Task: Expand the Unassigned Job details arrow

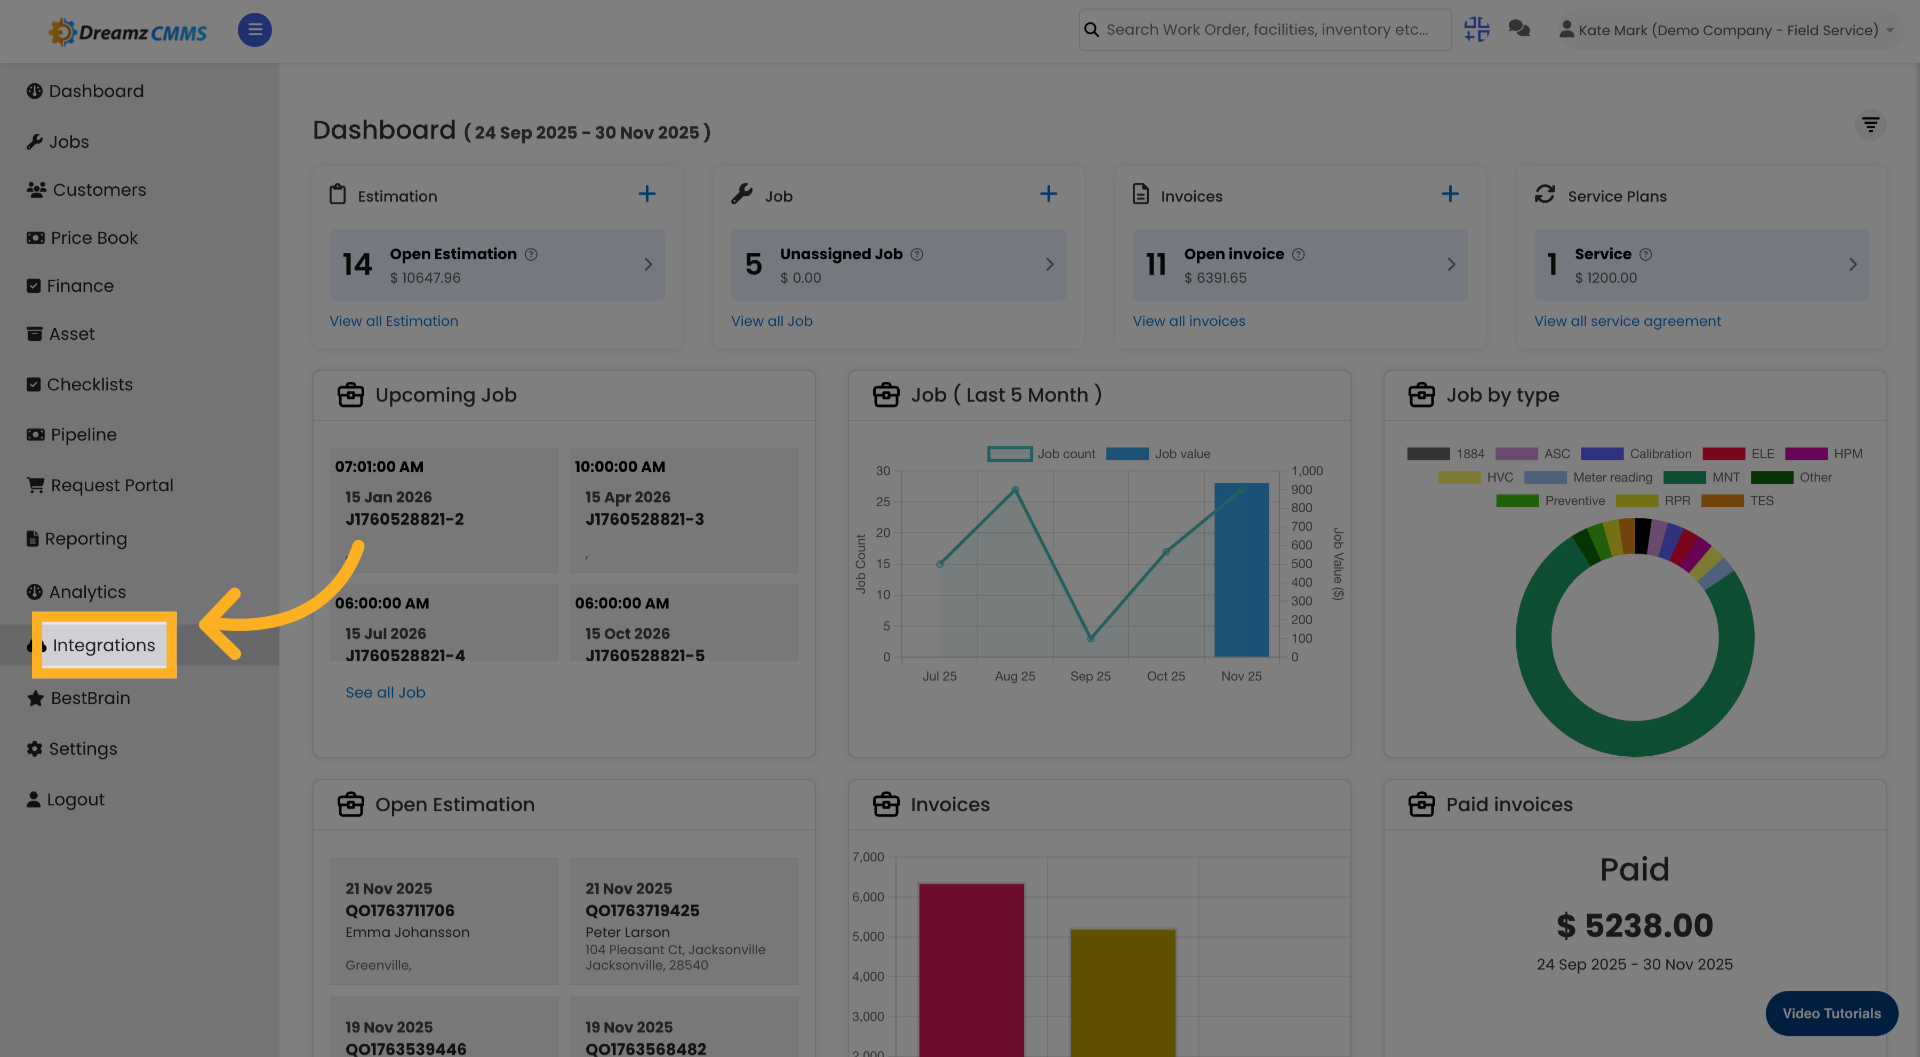Action: click(1049, 265)
